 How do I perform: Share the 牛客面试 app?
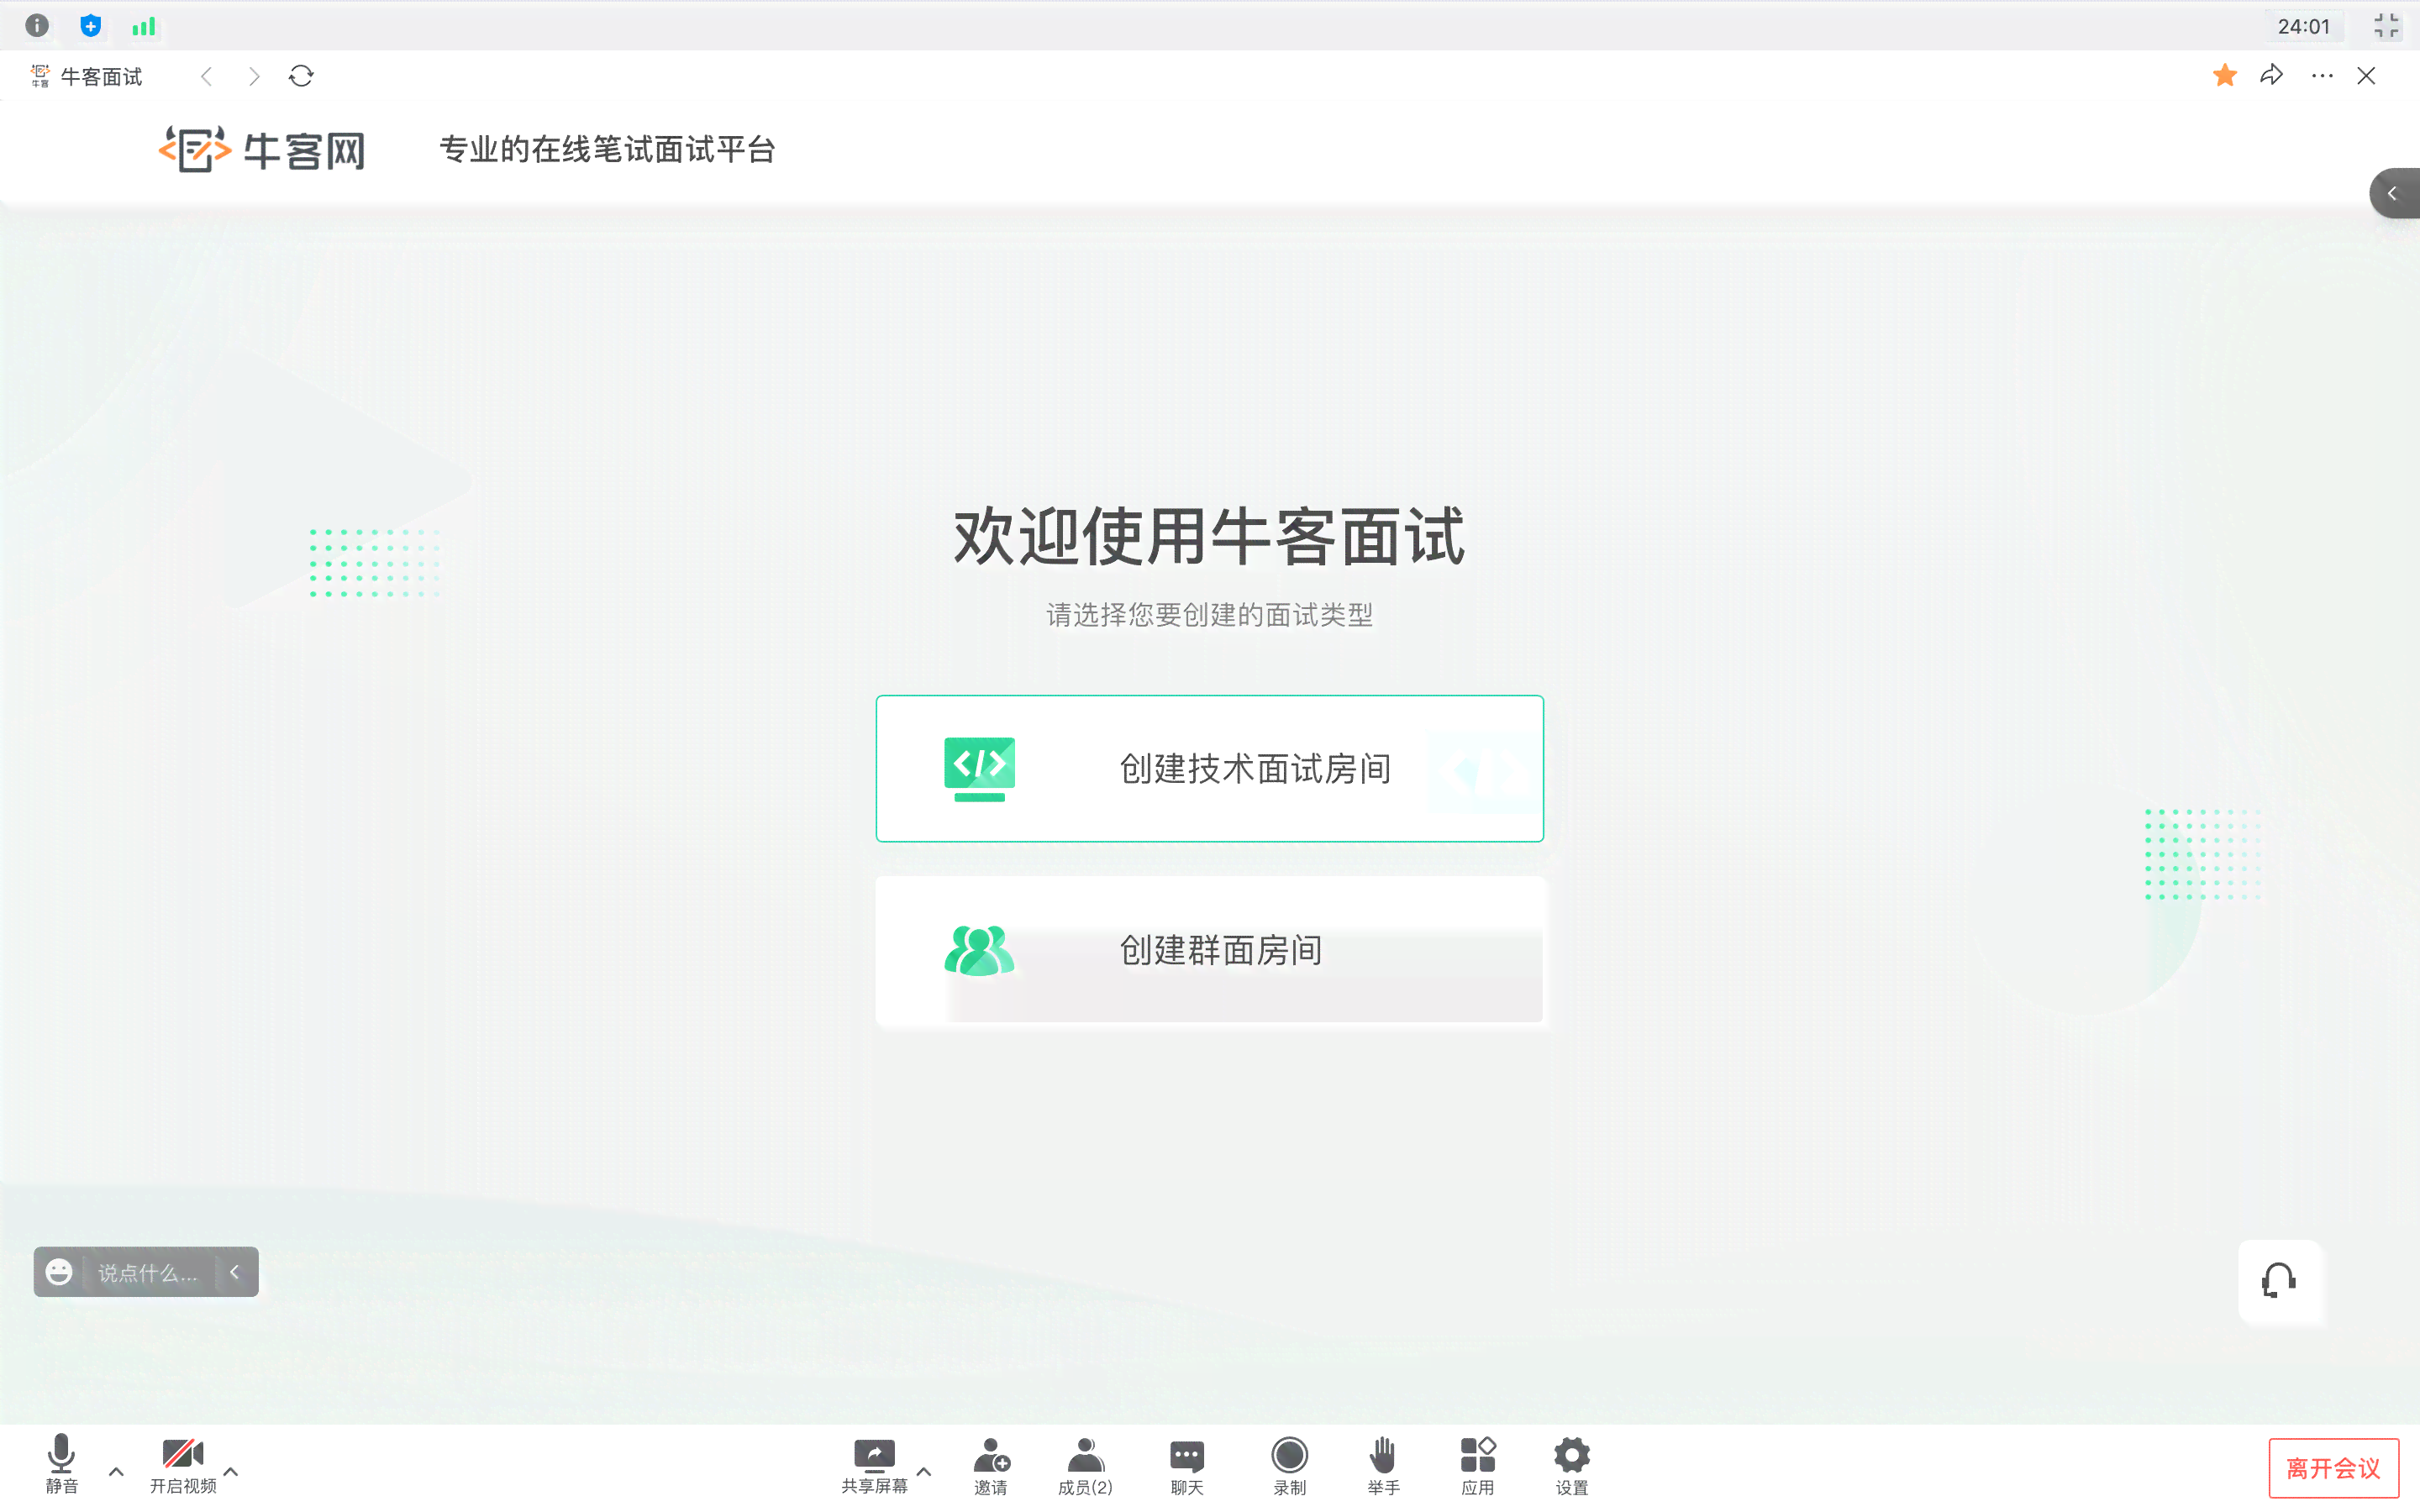(2271, 75)
